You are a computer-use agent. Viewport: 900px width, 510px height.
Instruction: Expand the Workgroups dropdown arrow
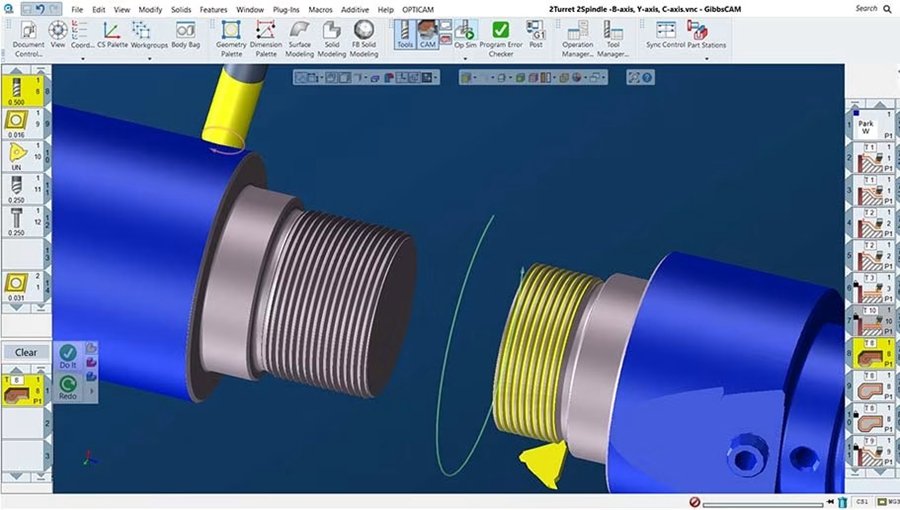[x=149, y=59]
